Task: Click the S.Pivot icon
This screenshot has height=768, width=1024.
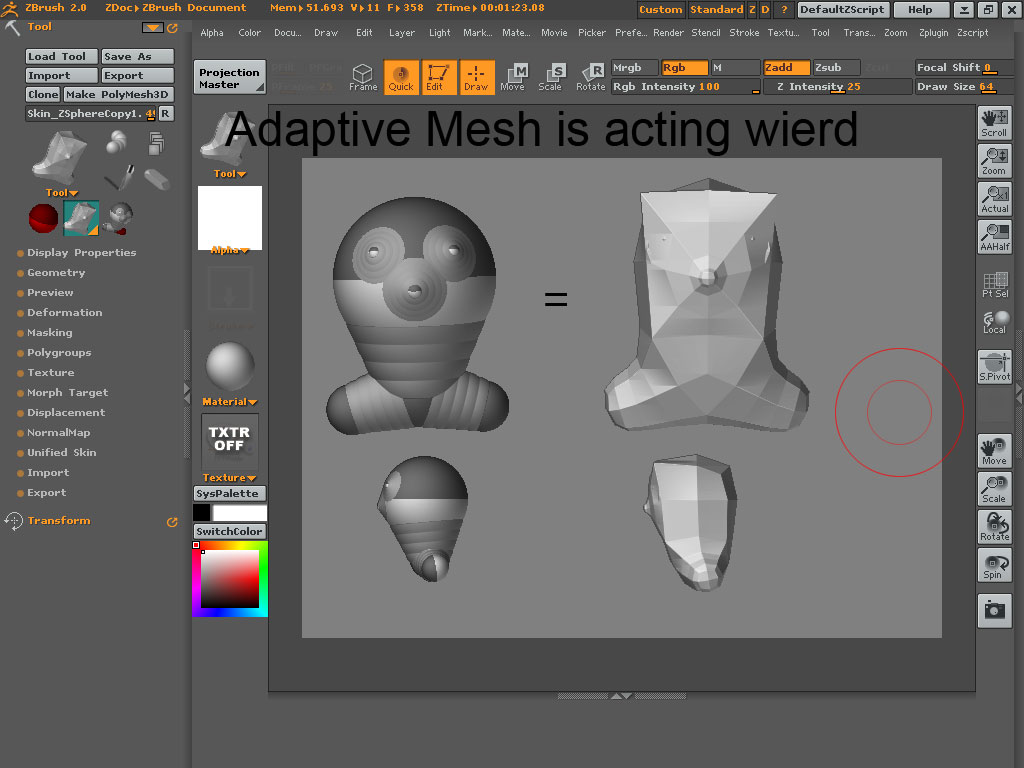Action: point(994,366)
